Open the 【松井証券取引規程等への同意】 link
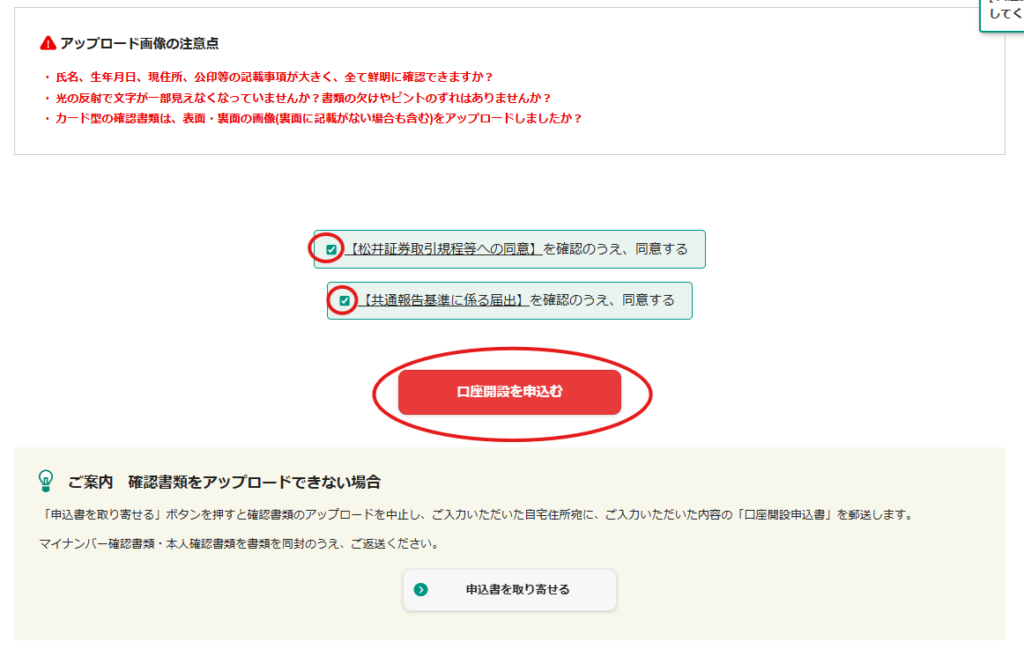Image resolution: width=1024 pixels, height=649 pixels. (x=443, y=249)
